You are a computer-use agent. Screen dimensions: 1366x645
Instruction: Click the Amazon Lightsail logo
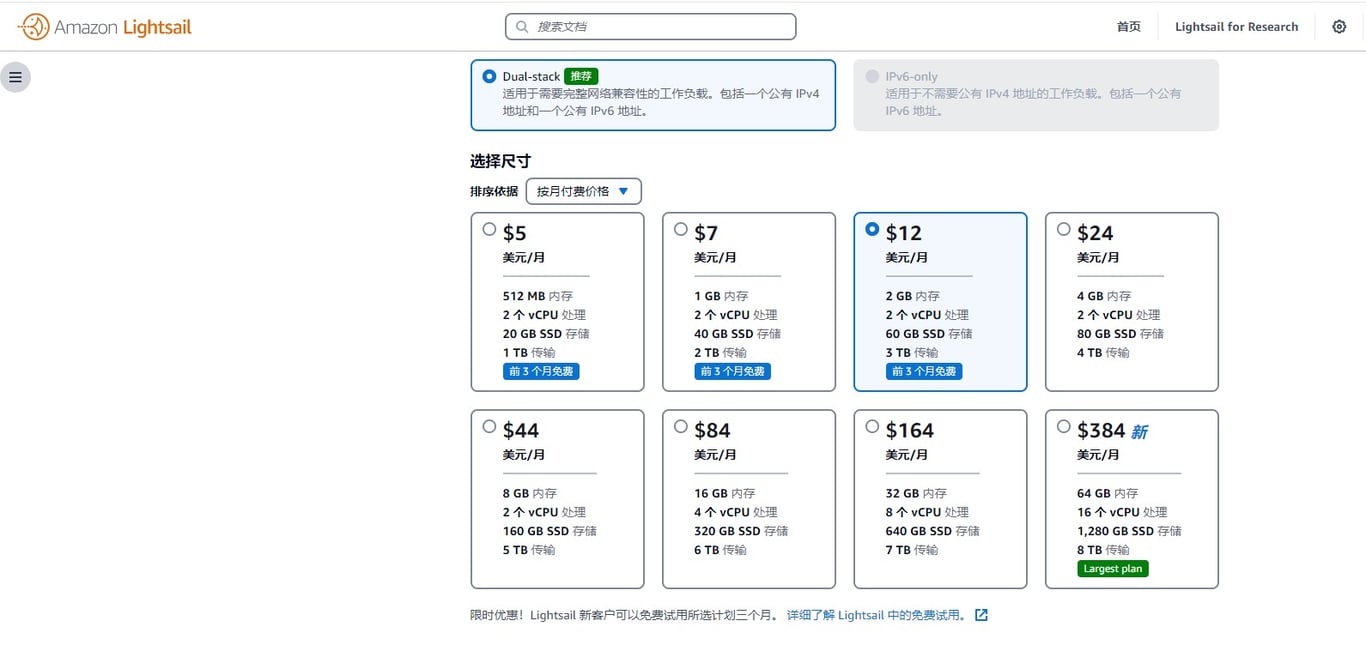(105, 27)
